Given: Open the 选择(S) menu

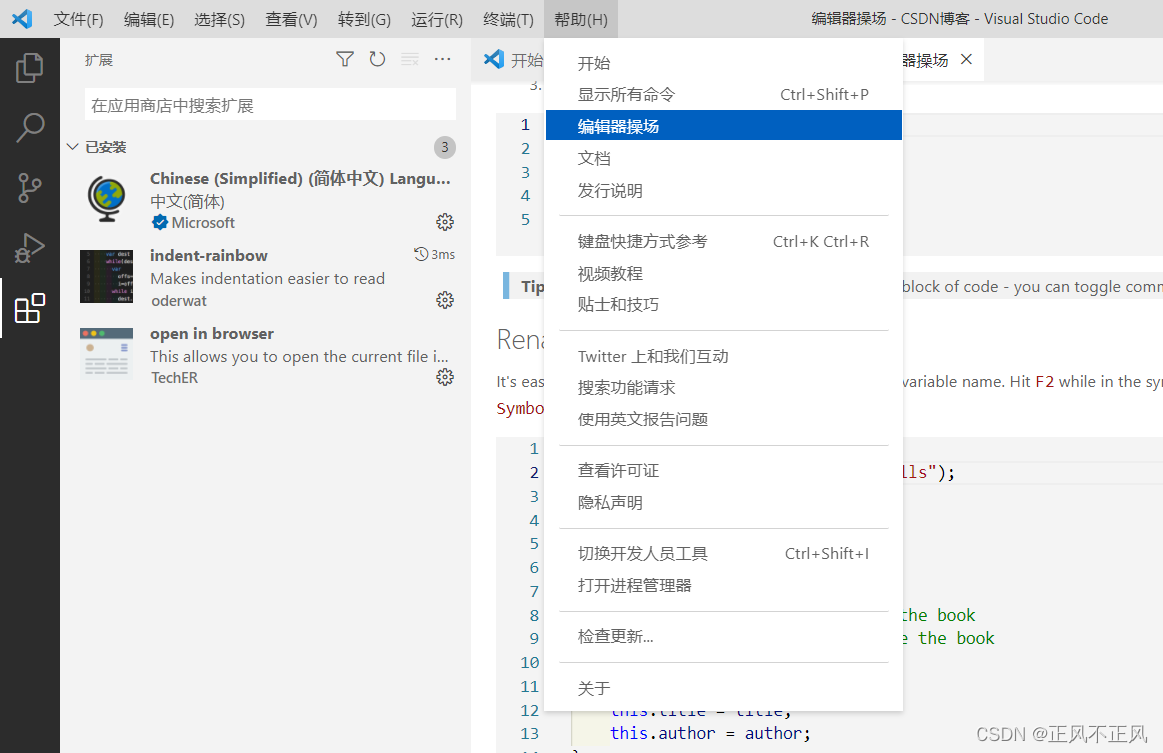Looking at the screenshot, I should pos(220,19).
